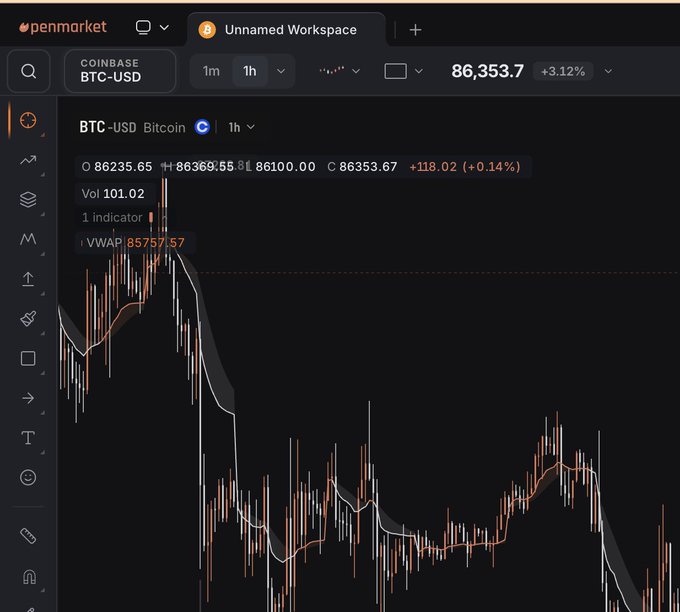Screen dimensions: 680x612
Task: Select the arrow drawing tool
Action: tap(28, 398)
